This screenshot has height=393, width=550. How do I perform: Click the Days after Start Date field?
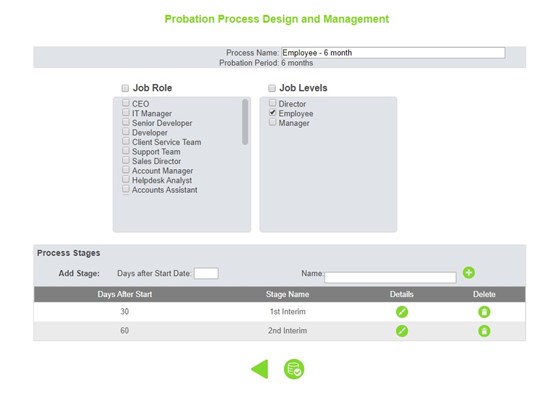pyautogui.click(x=206, y=273)
